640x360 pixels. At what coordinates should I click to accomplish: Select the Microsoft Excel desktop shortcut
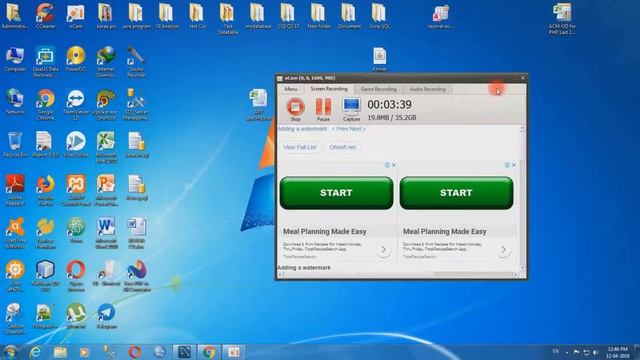coord(106,148)
